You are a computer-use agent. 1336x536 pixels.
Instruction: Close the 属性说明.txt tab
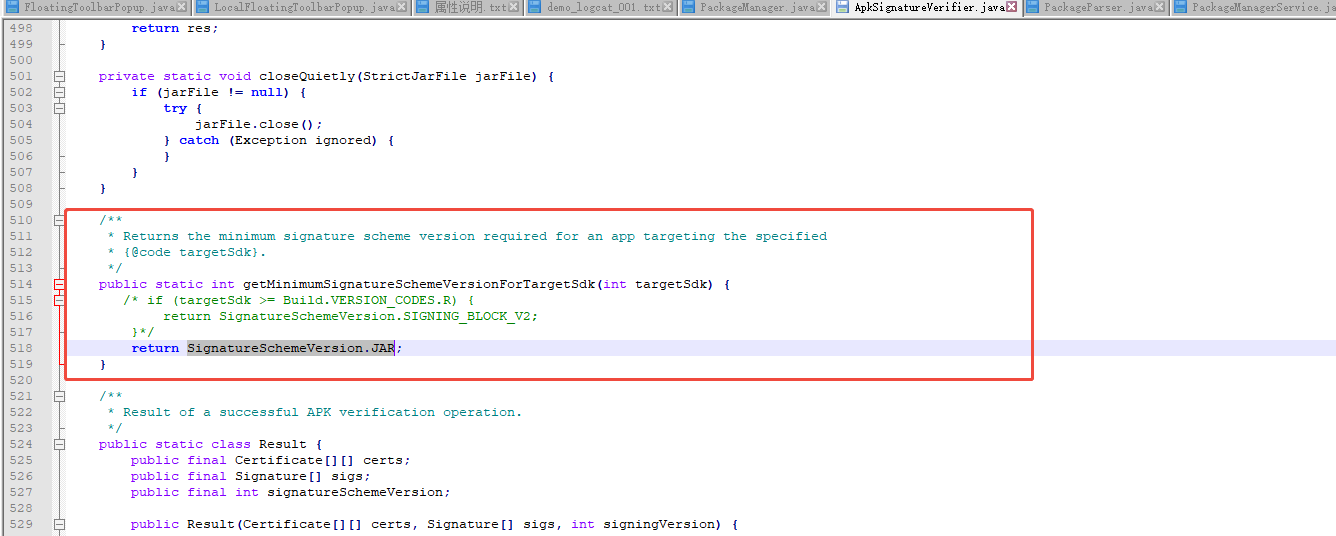click(x=514, y=8)
